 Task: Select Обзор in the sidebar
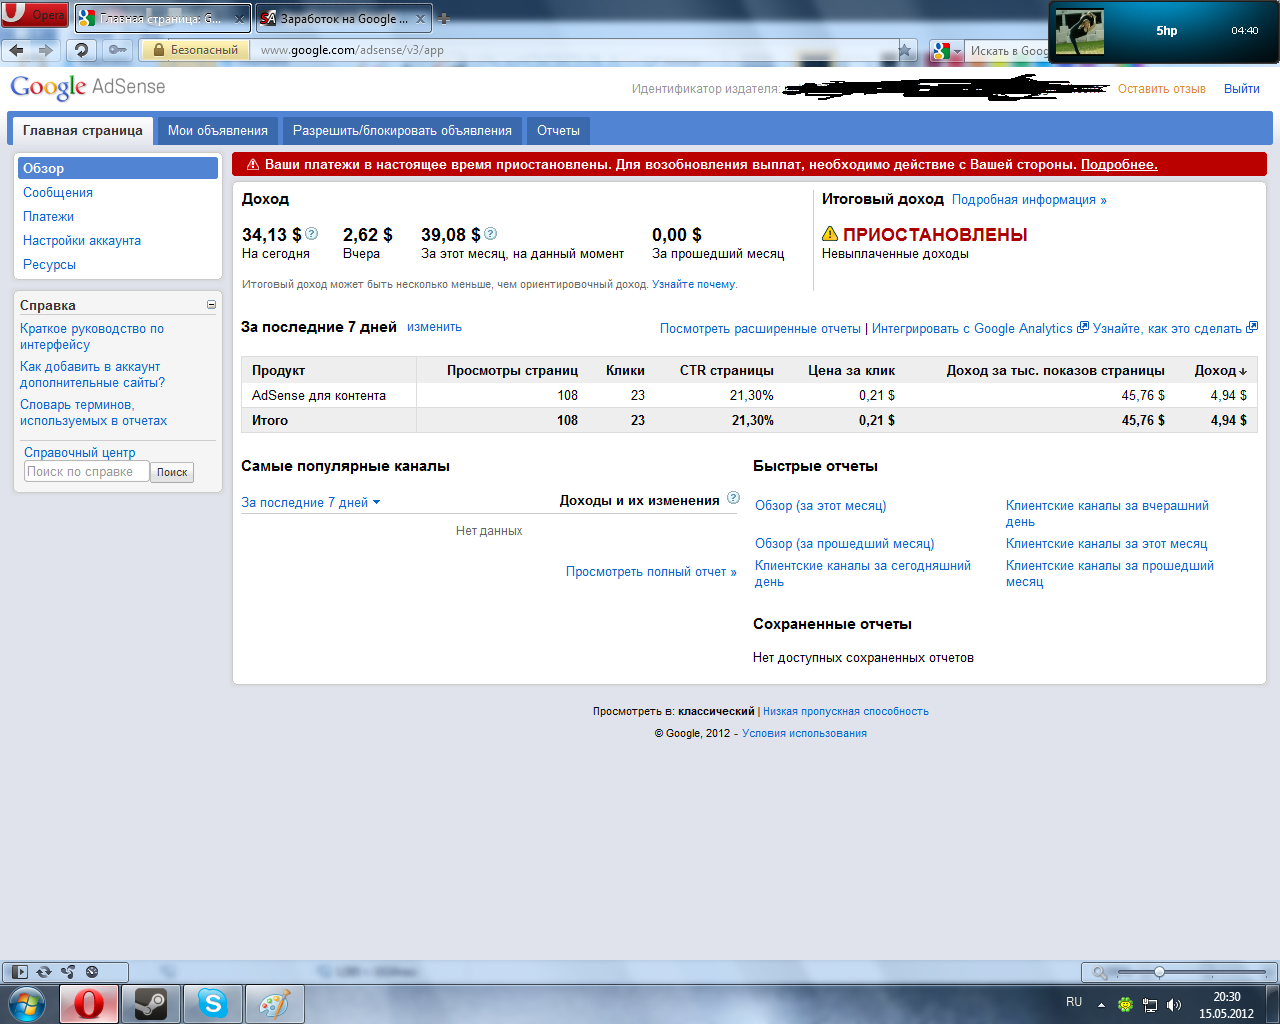point(118,168)
